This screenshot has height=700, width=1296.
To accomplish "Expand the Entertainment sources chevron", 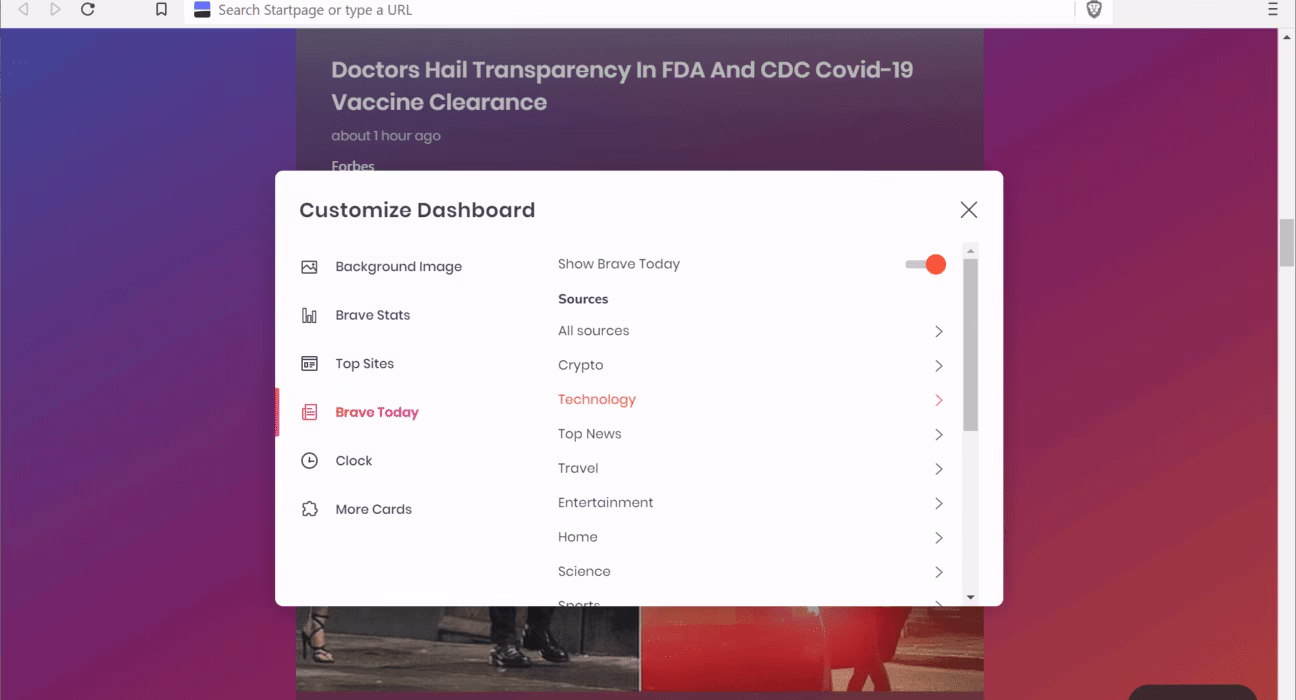I will click(x=938, y=503).
